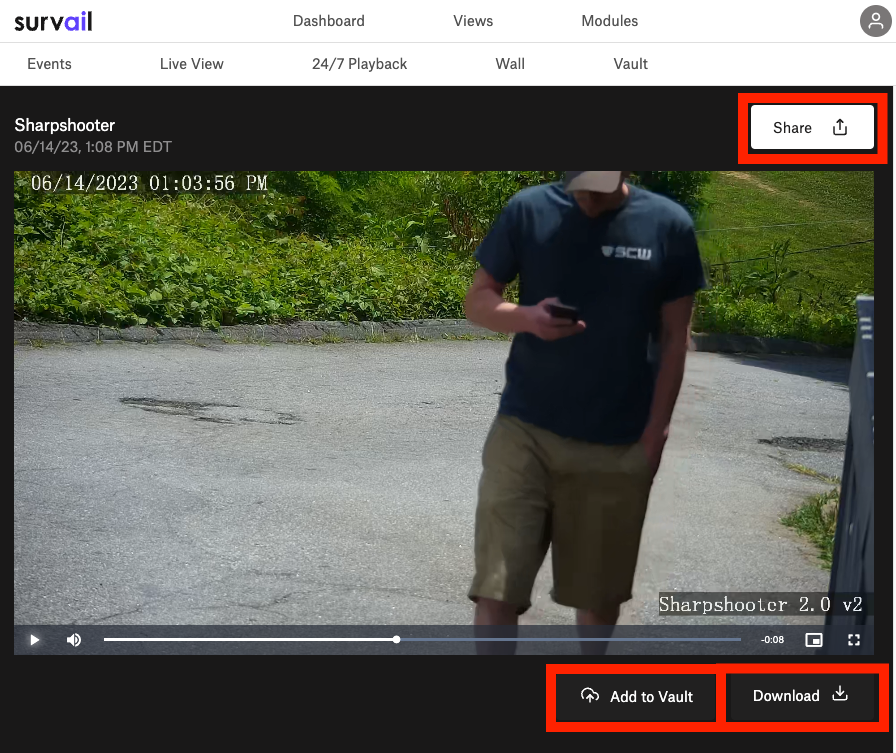Click the video progress slider handle
The height and width of the screenshot is (753, 896).
396,639
